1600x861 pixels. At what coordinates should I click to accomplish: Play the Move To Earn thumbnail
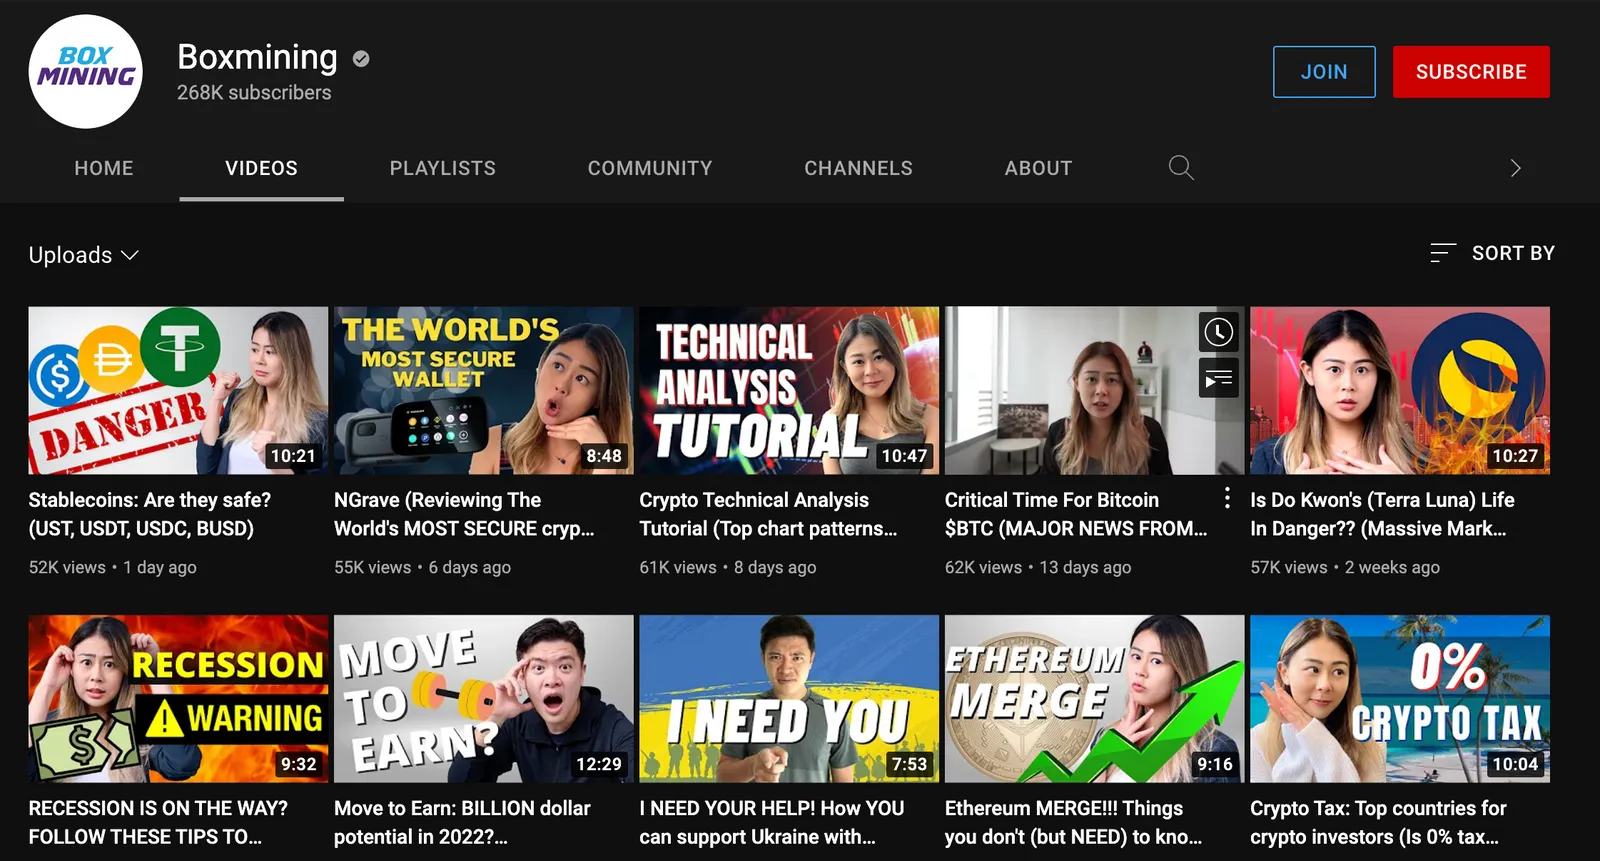pos(484,698)
